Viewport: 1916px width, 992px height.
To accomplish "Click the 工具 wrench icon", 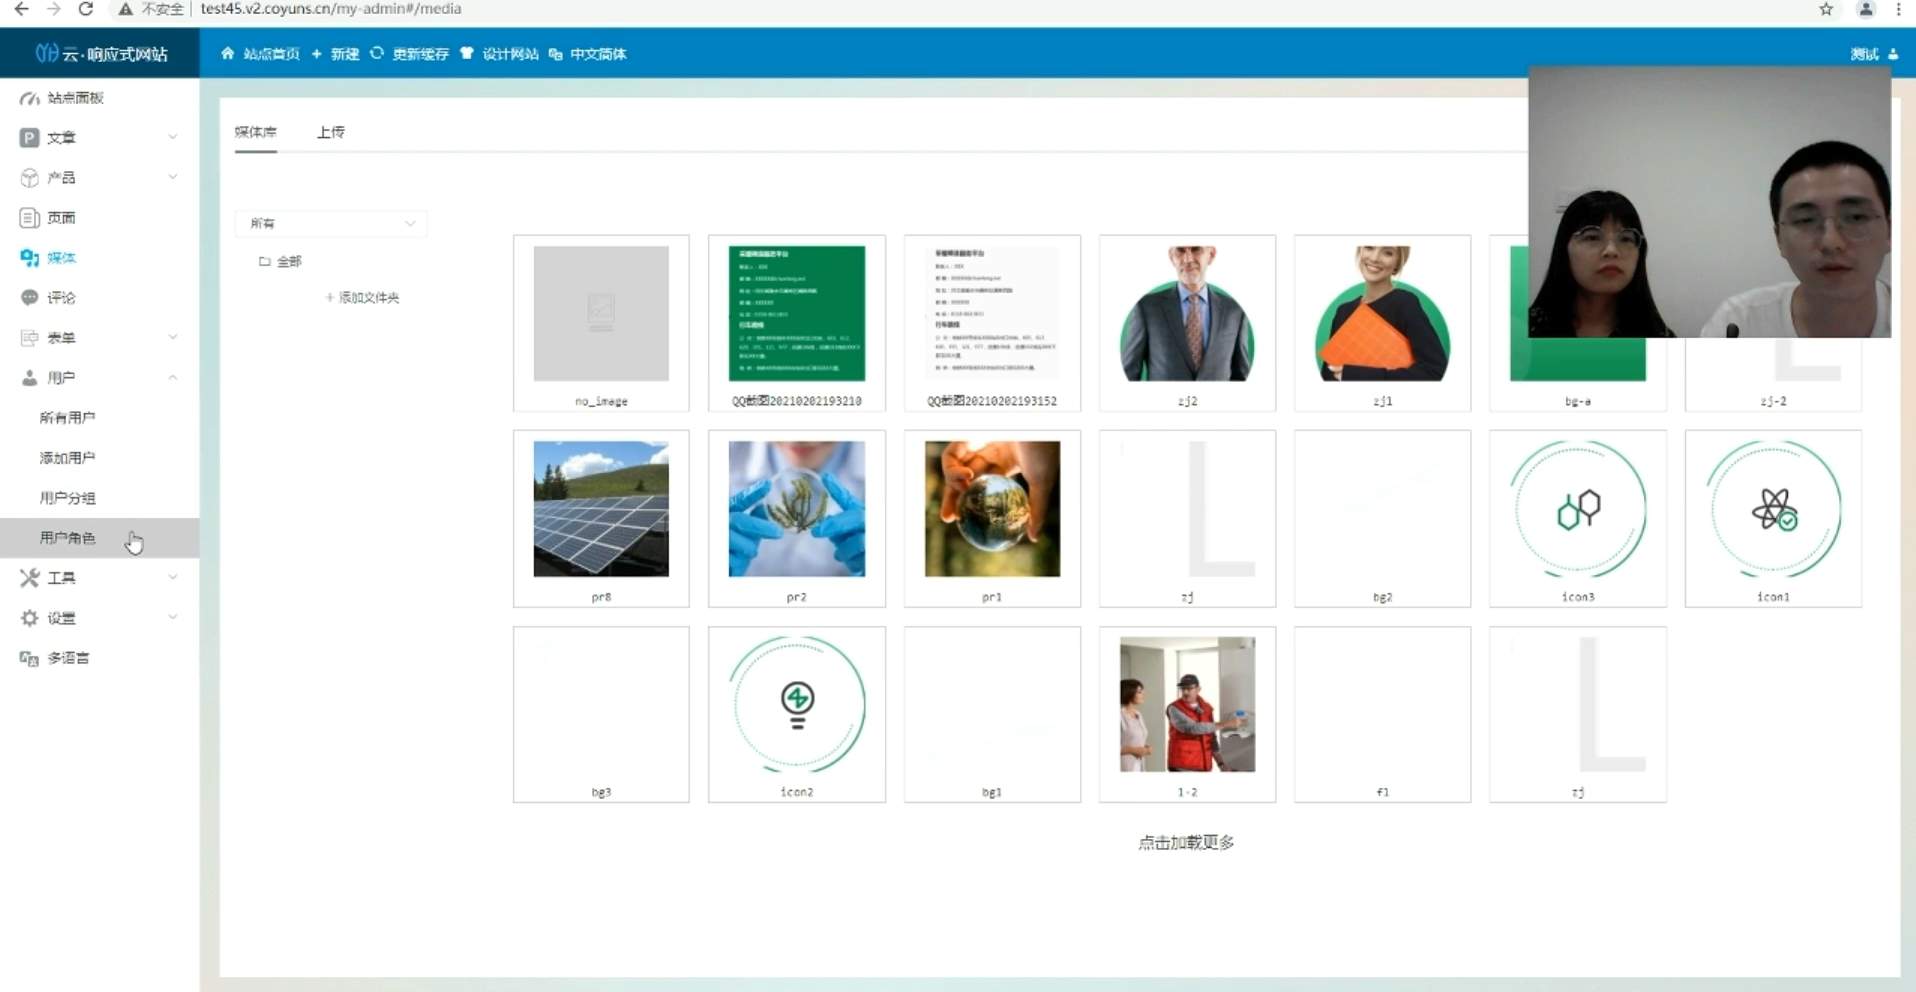I will 30,578.
